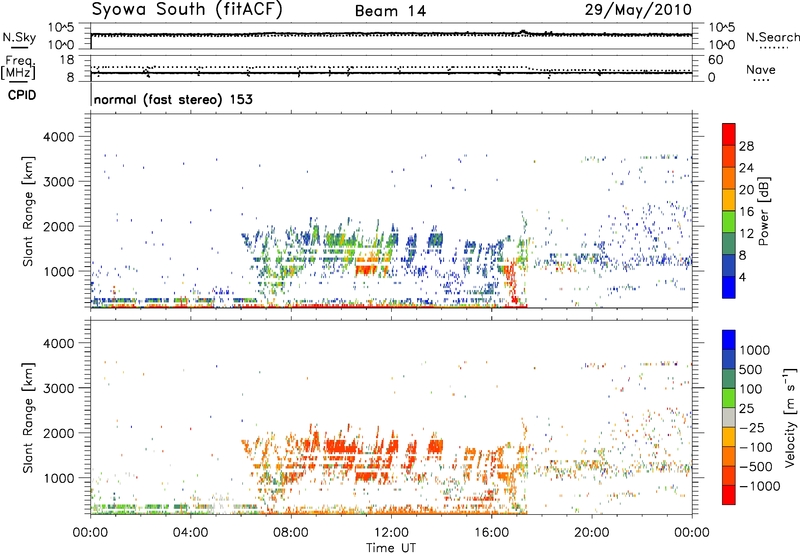Click the light green 12–16 dB Power color segment
This screenshot has width=800, height=554.
(x=729, y=221)
